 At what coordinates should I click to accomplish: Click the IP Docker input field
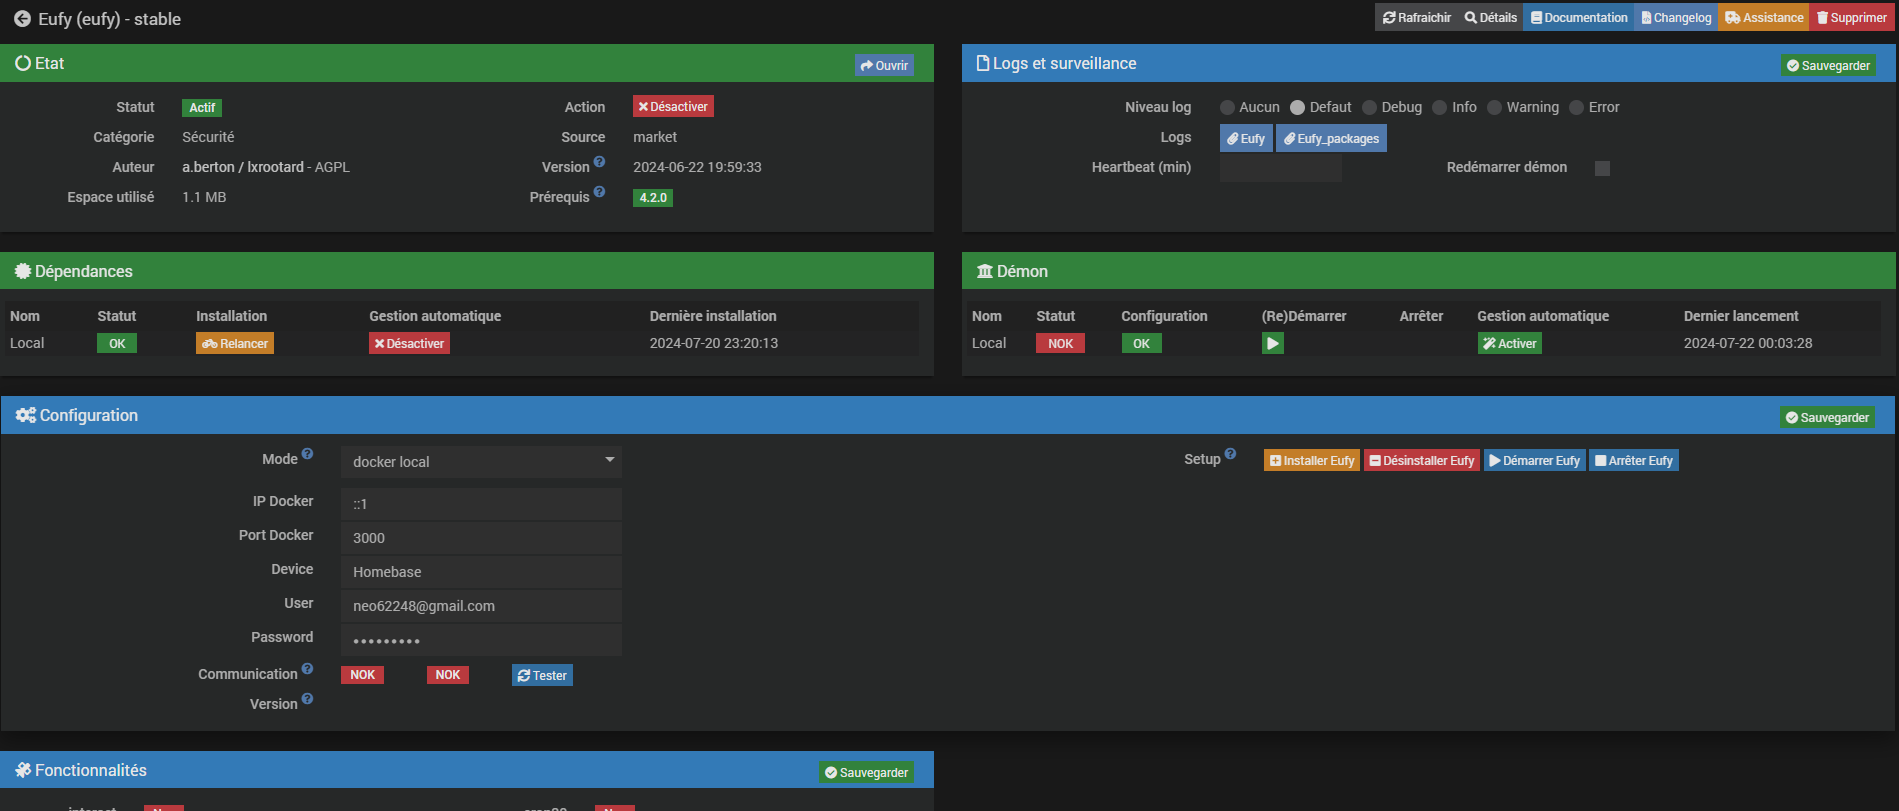click(x=481, y=504)
